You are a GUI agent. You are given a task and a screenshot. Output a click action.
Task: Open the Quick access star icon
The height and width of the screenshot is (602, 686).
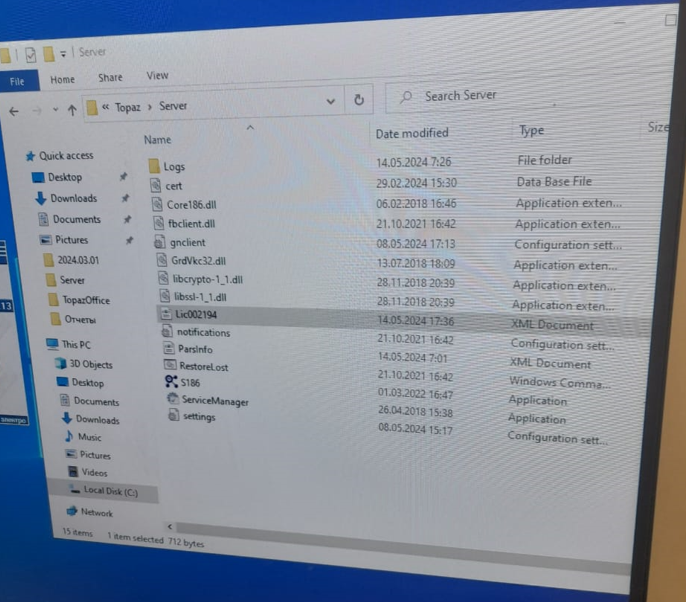(30, 156)
